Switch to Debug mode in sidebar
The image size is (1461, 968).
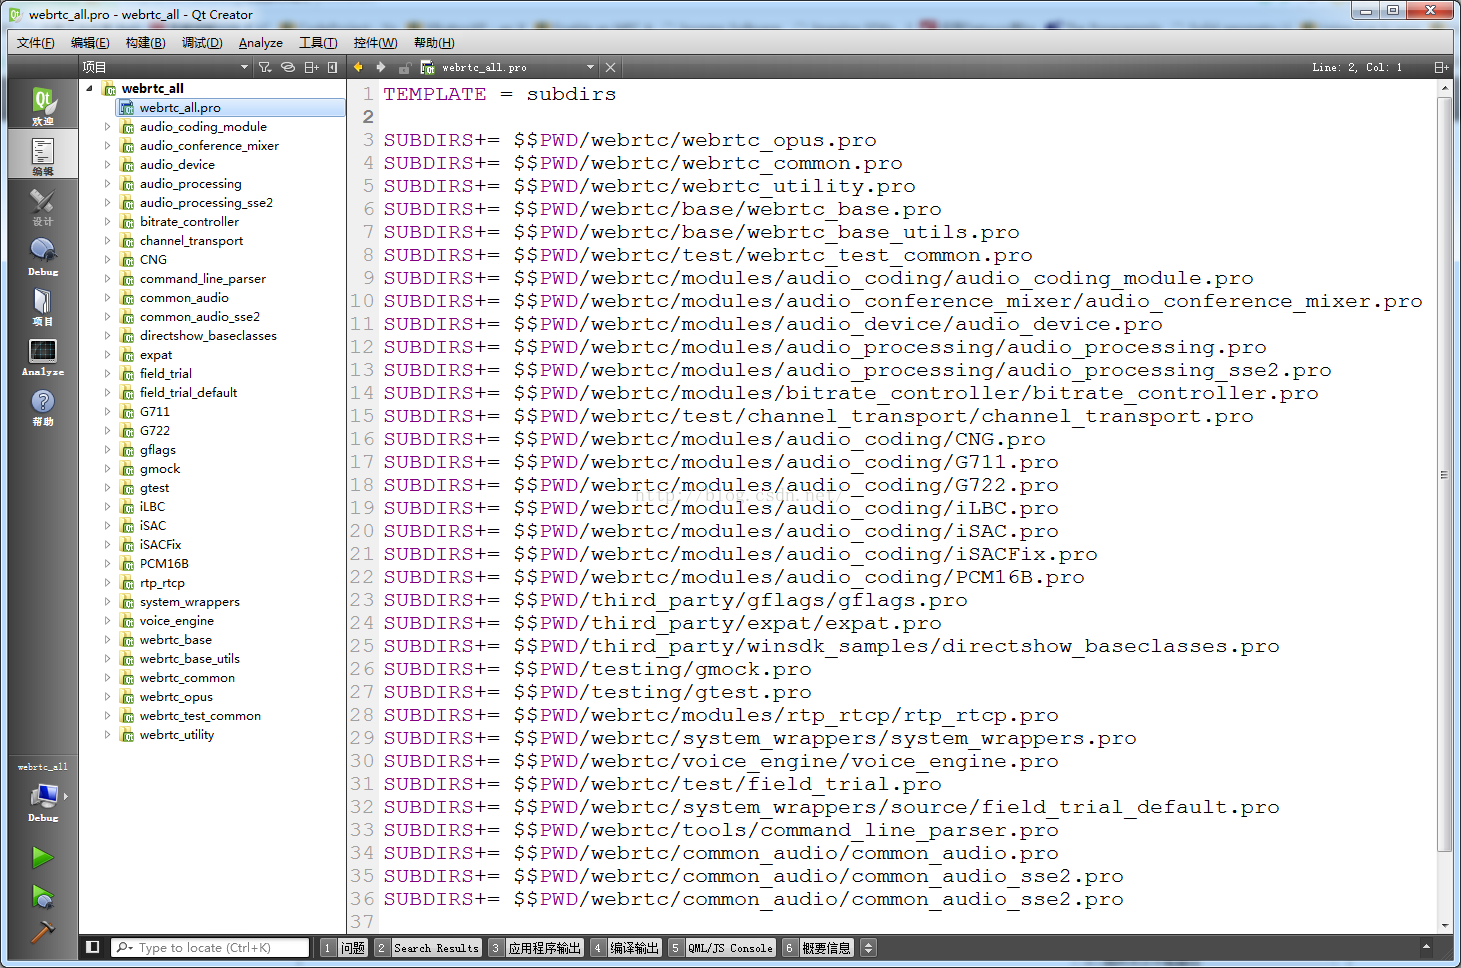click(42, 255)
